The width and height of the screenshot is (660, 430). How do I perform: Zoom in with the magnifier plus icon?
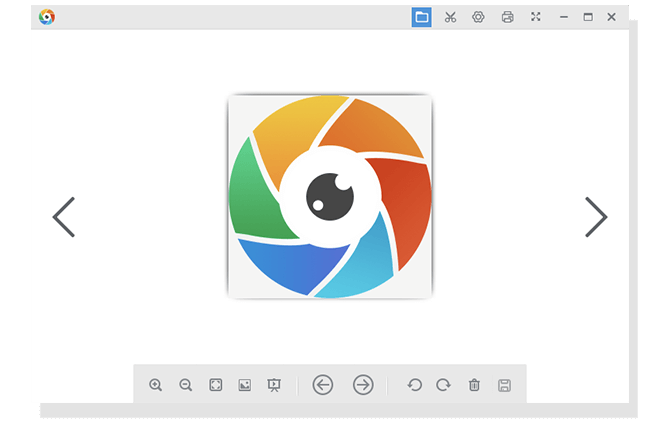(155, 385)
